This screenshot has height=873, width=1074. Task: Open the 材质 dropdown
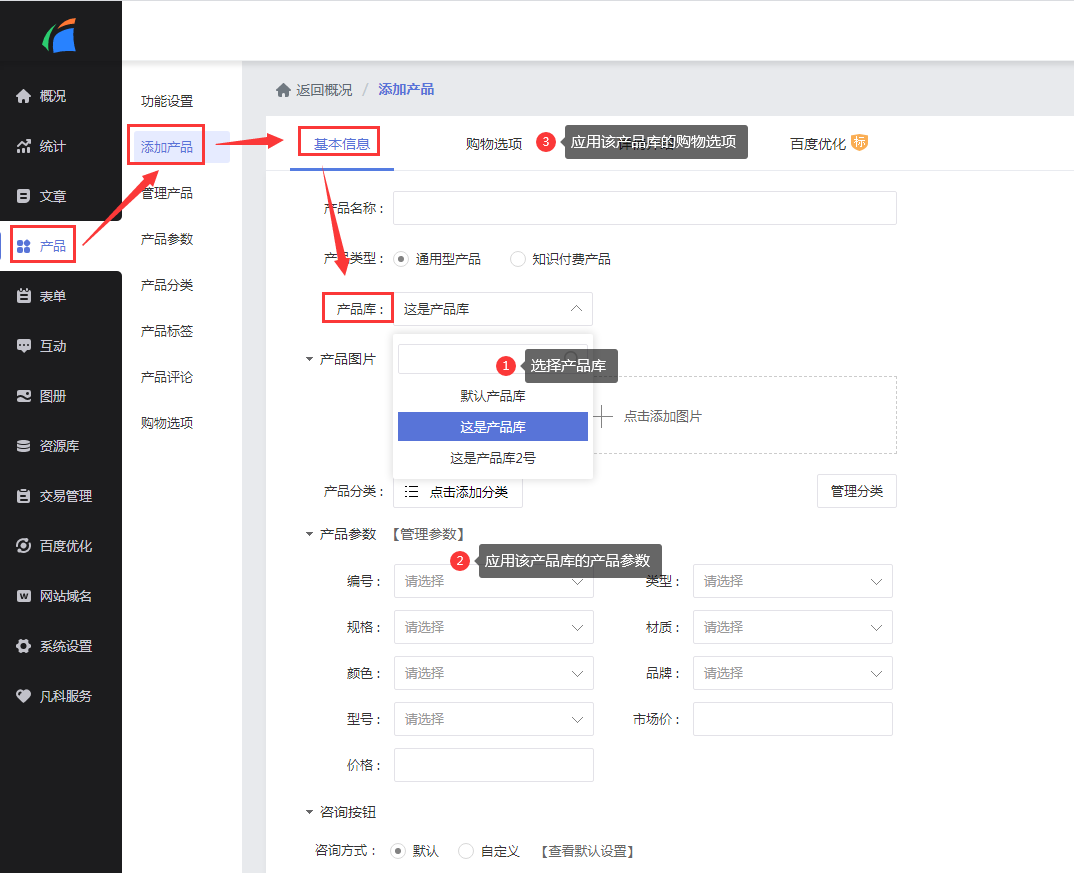pyautogui.click(x=792, y=627)
